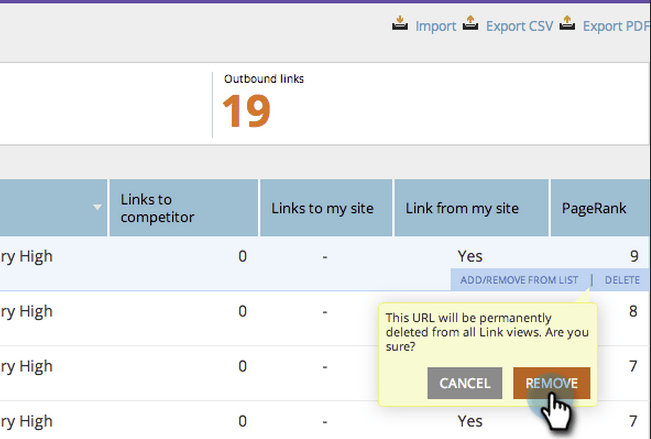The height and width of the screenshot is (439, 651).
Task: Open the Import link
Action: (436, 26)
